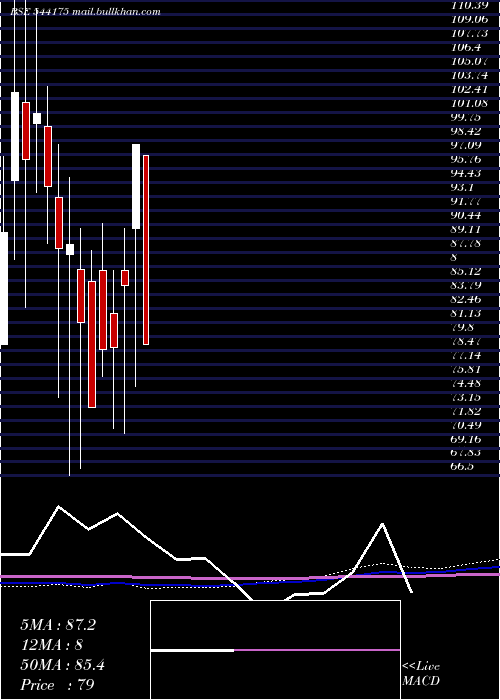The image size is (500, 700).
Task: Click the 12MA moving average readout
Action: coord(52,645)
